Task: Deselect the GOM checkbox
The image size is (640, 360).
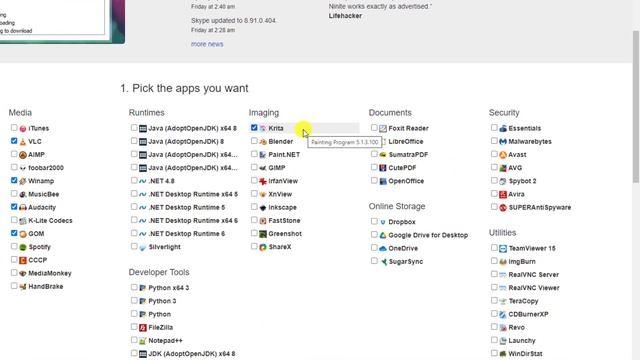Action: click(x=14, y=233)
